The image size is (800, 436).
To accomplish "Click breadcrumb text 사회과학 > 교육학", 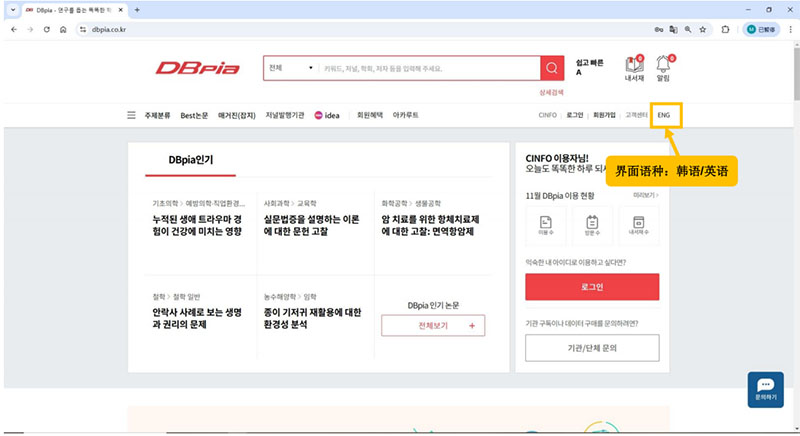I will (290, 203).
